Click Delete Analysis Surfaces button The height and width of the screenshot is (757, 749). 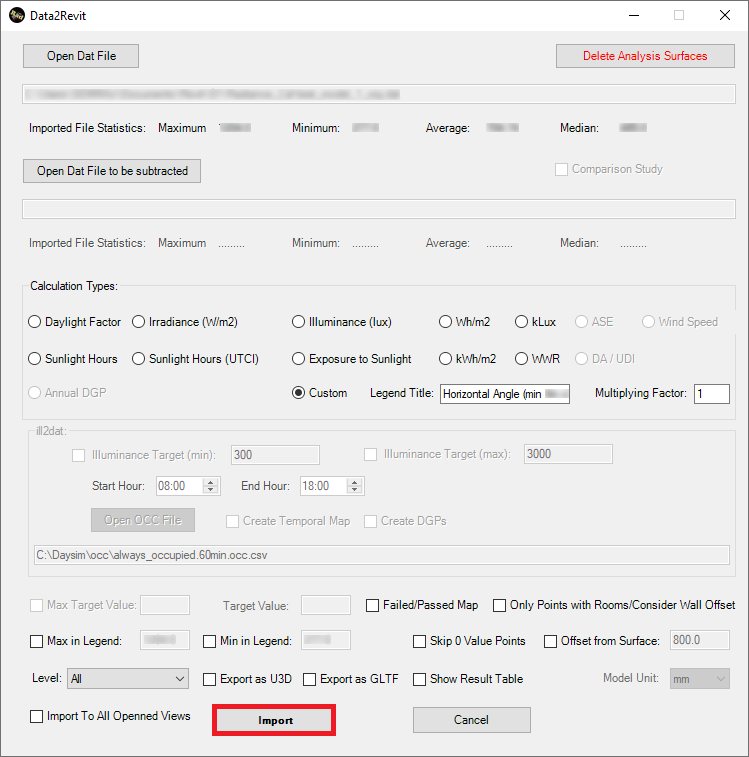click(645, 56)
